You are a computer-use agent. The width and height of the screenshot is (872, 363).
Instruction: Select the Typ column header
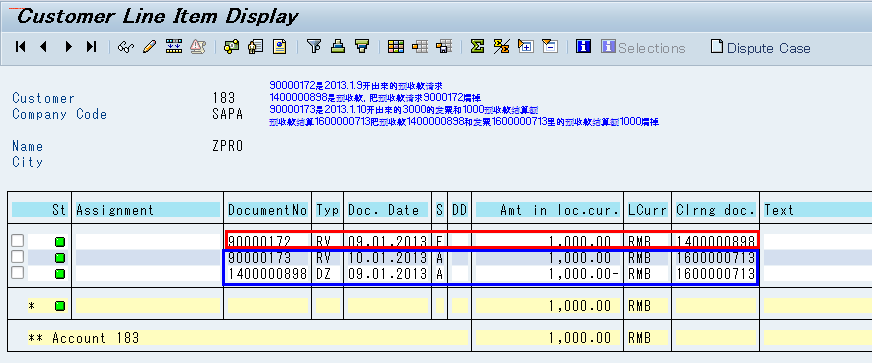328,210
